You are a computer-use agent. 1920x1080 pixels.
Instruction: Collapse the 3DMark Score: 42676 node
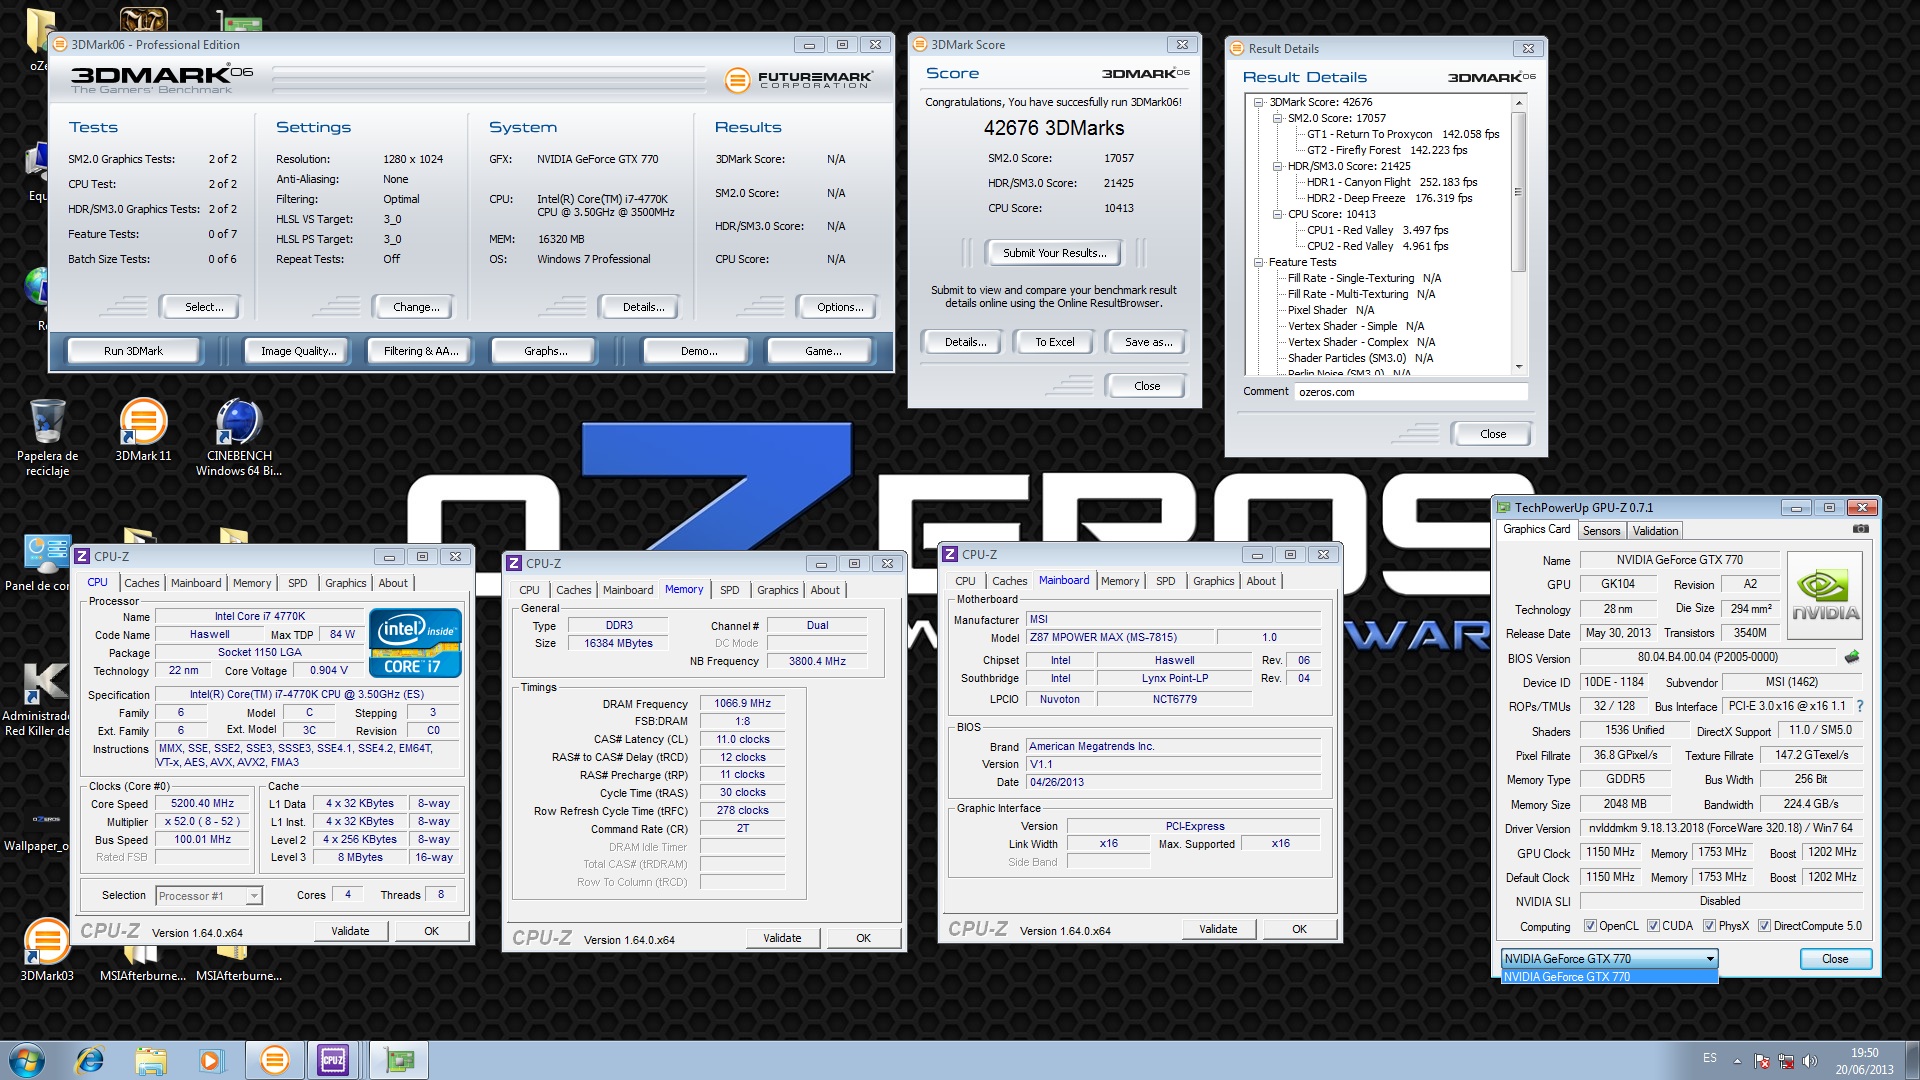tap(1260, 102)
